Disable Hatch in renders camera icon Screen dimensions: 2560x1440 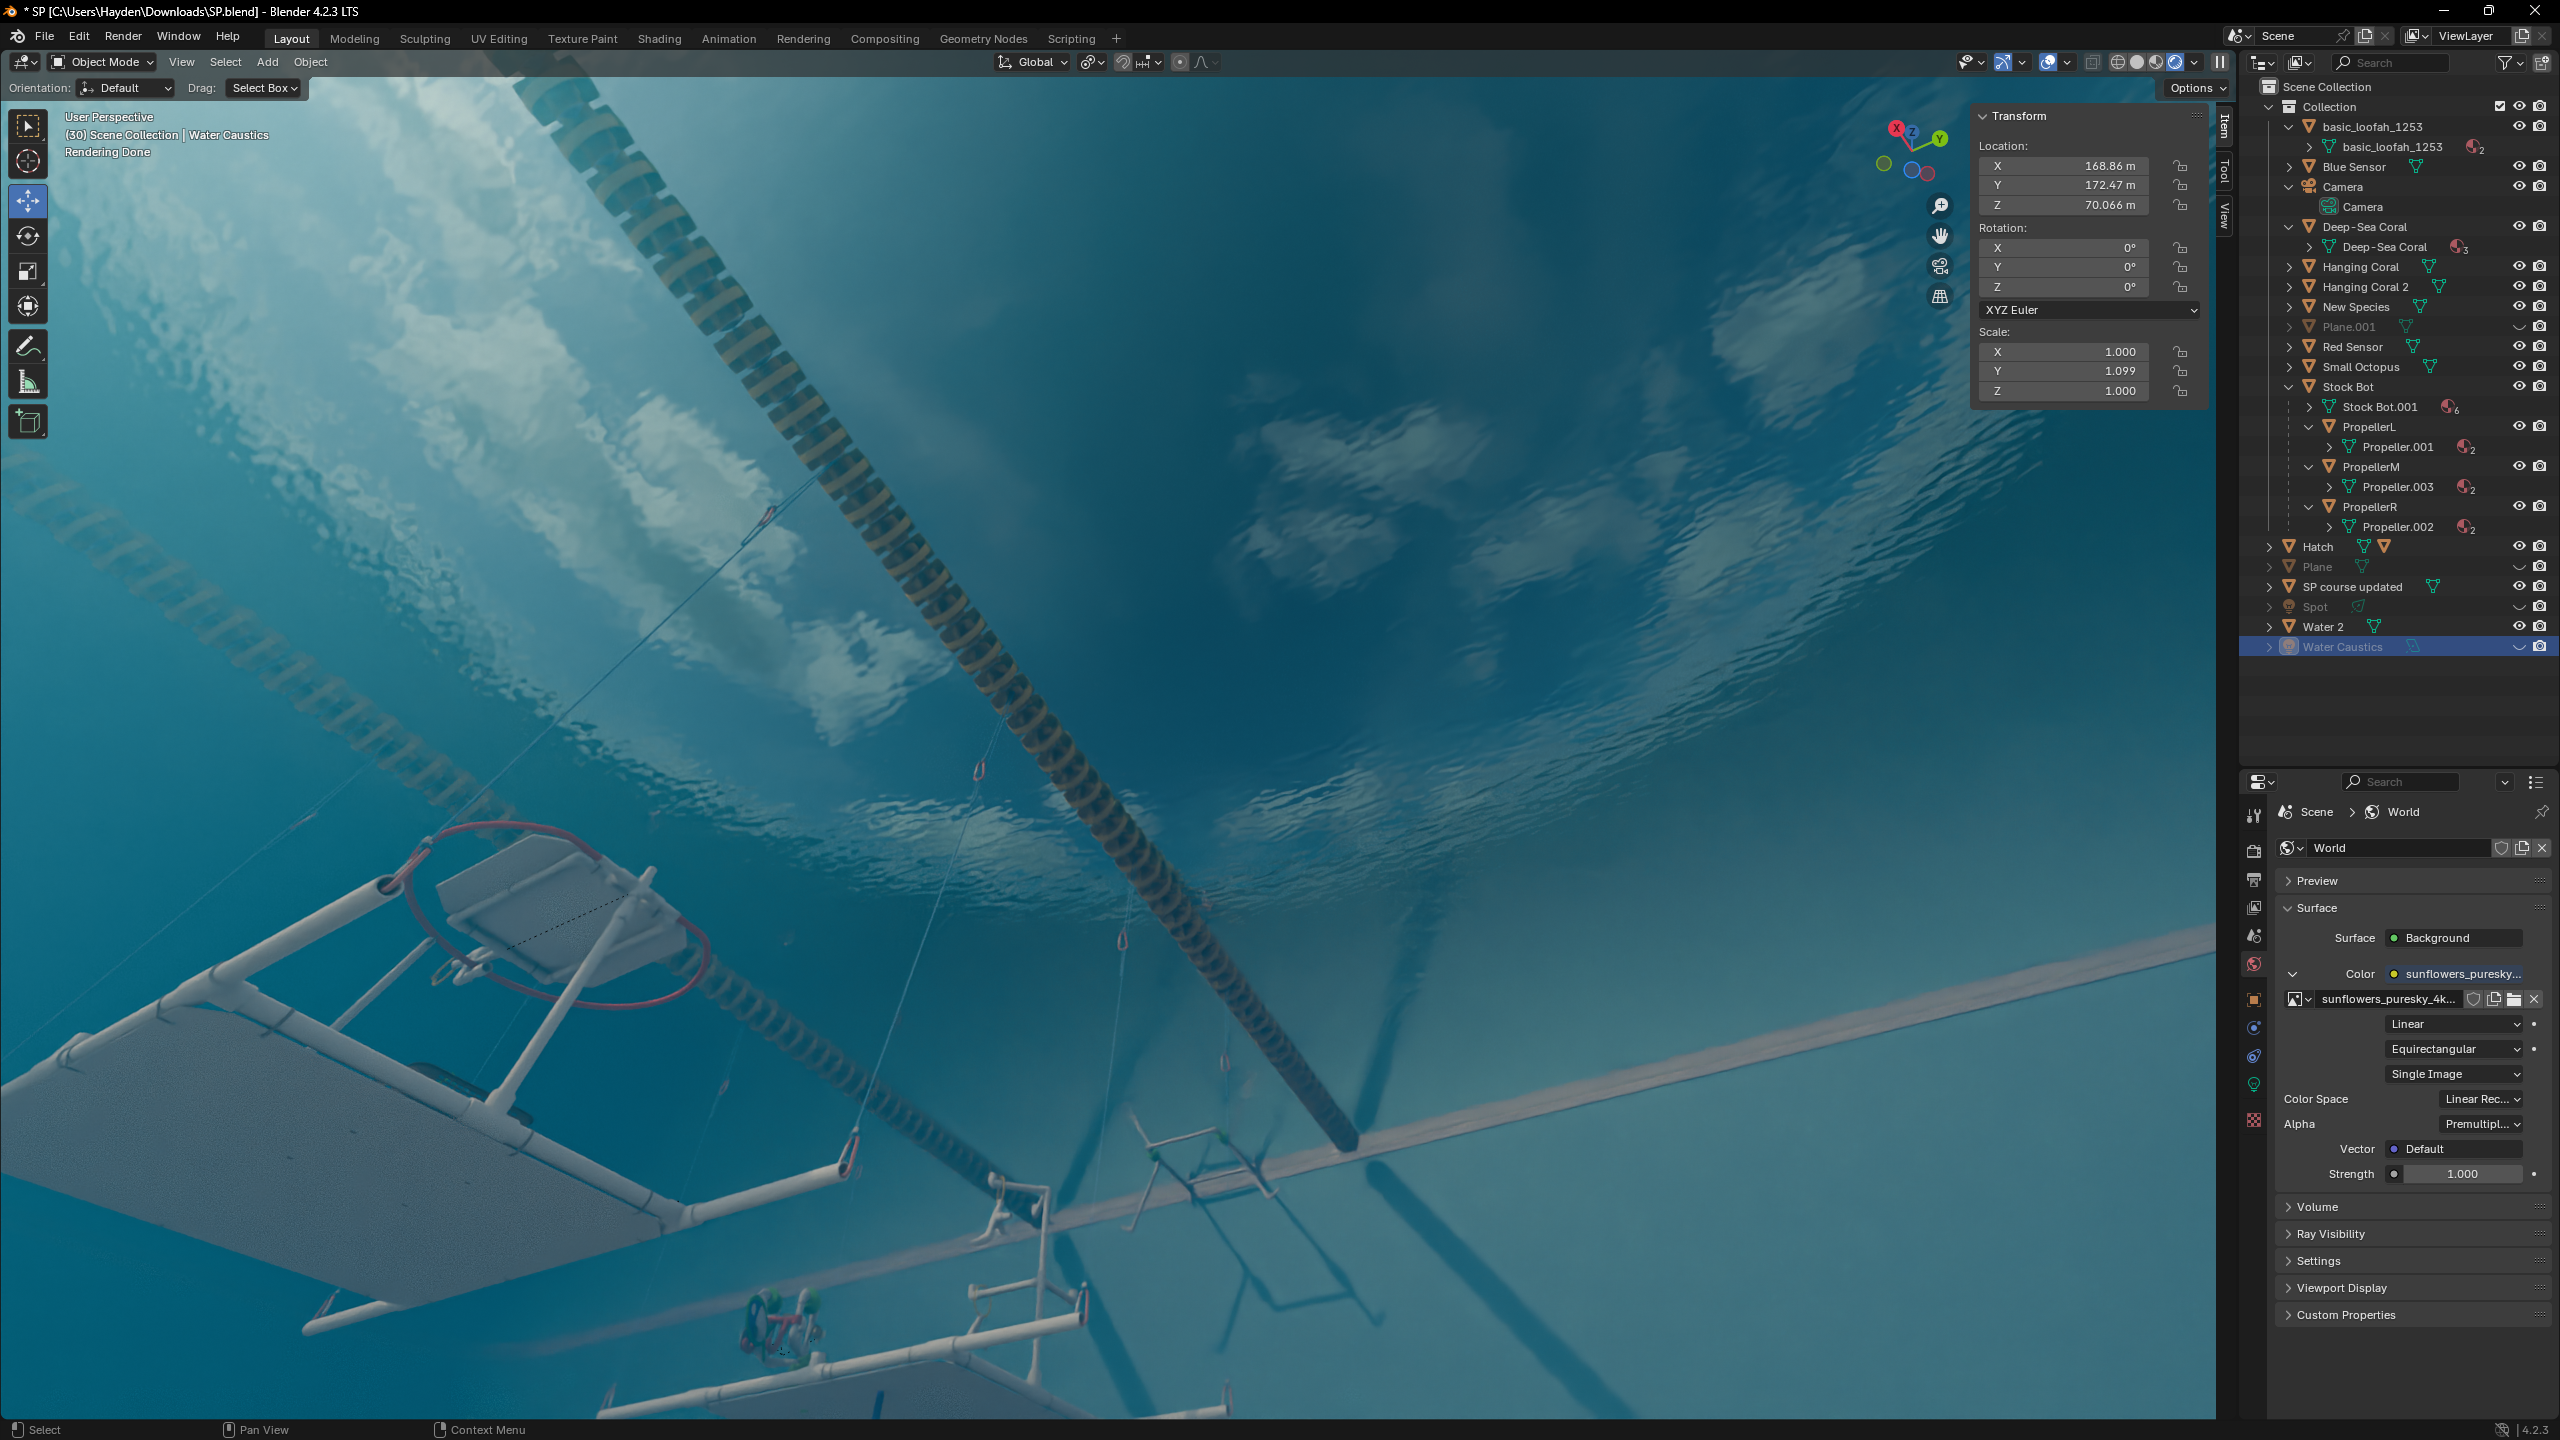pos(2539,546)
